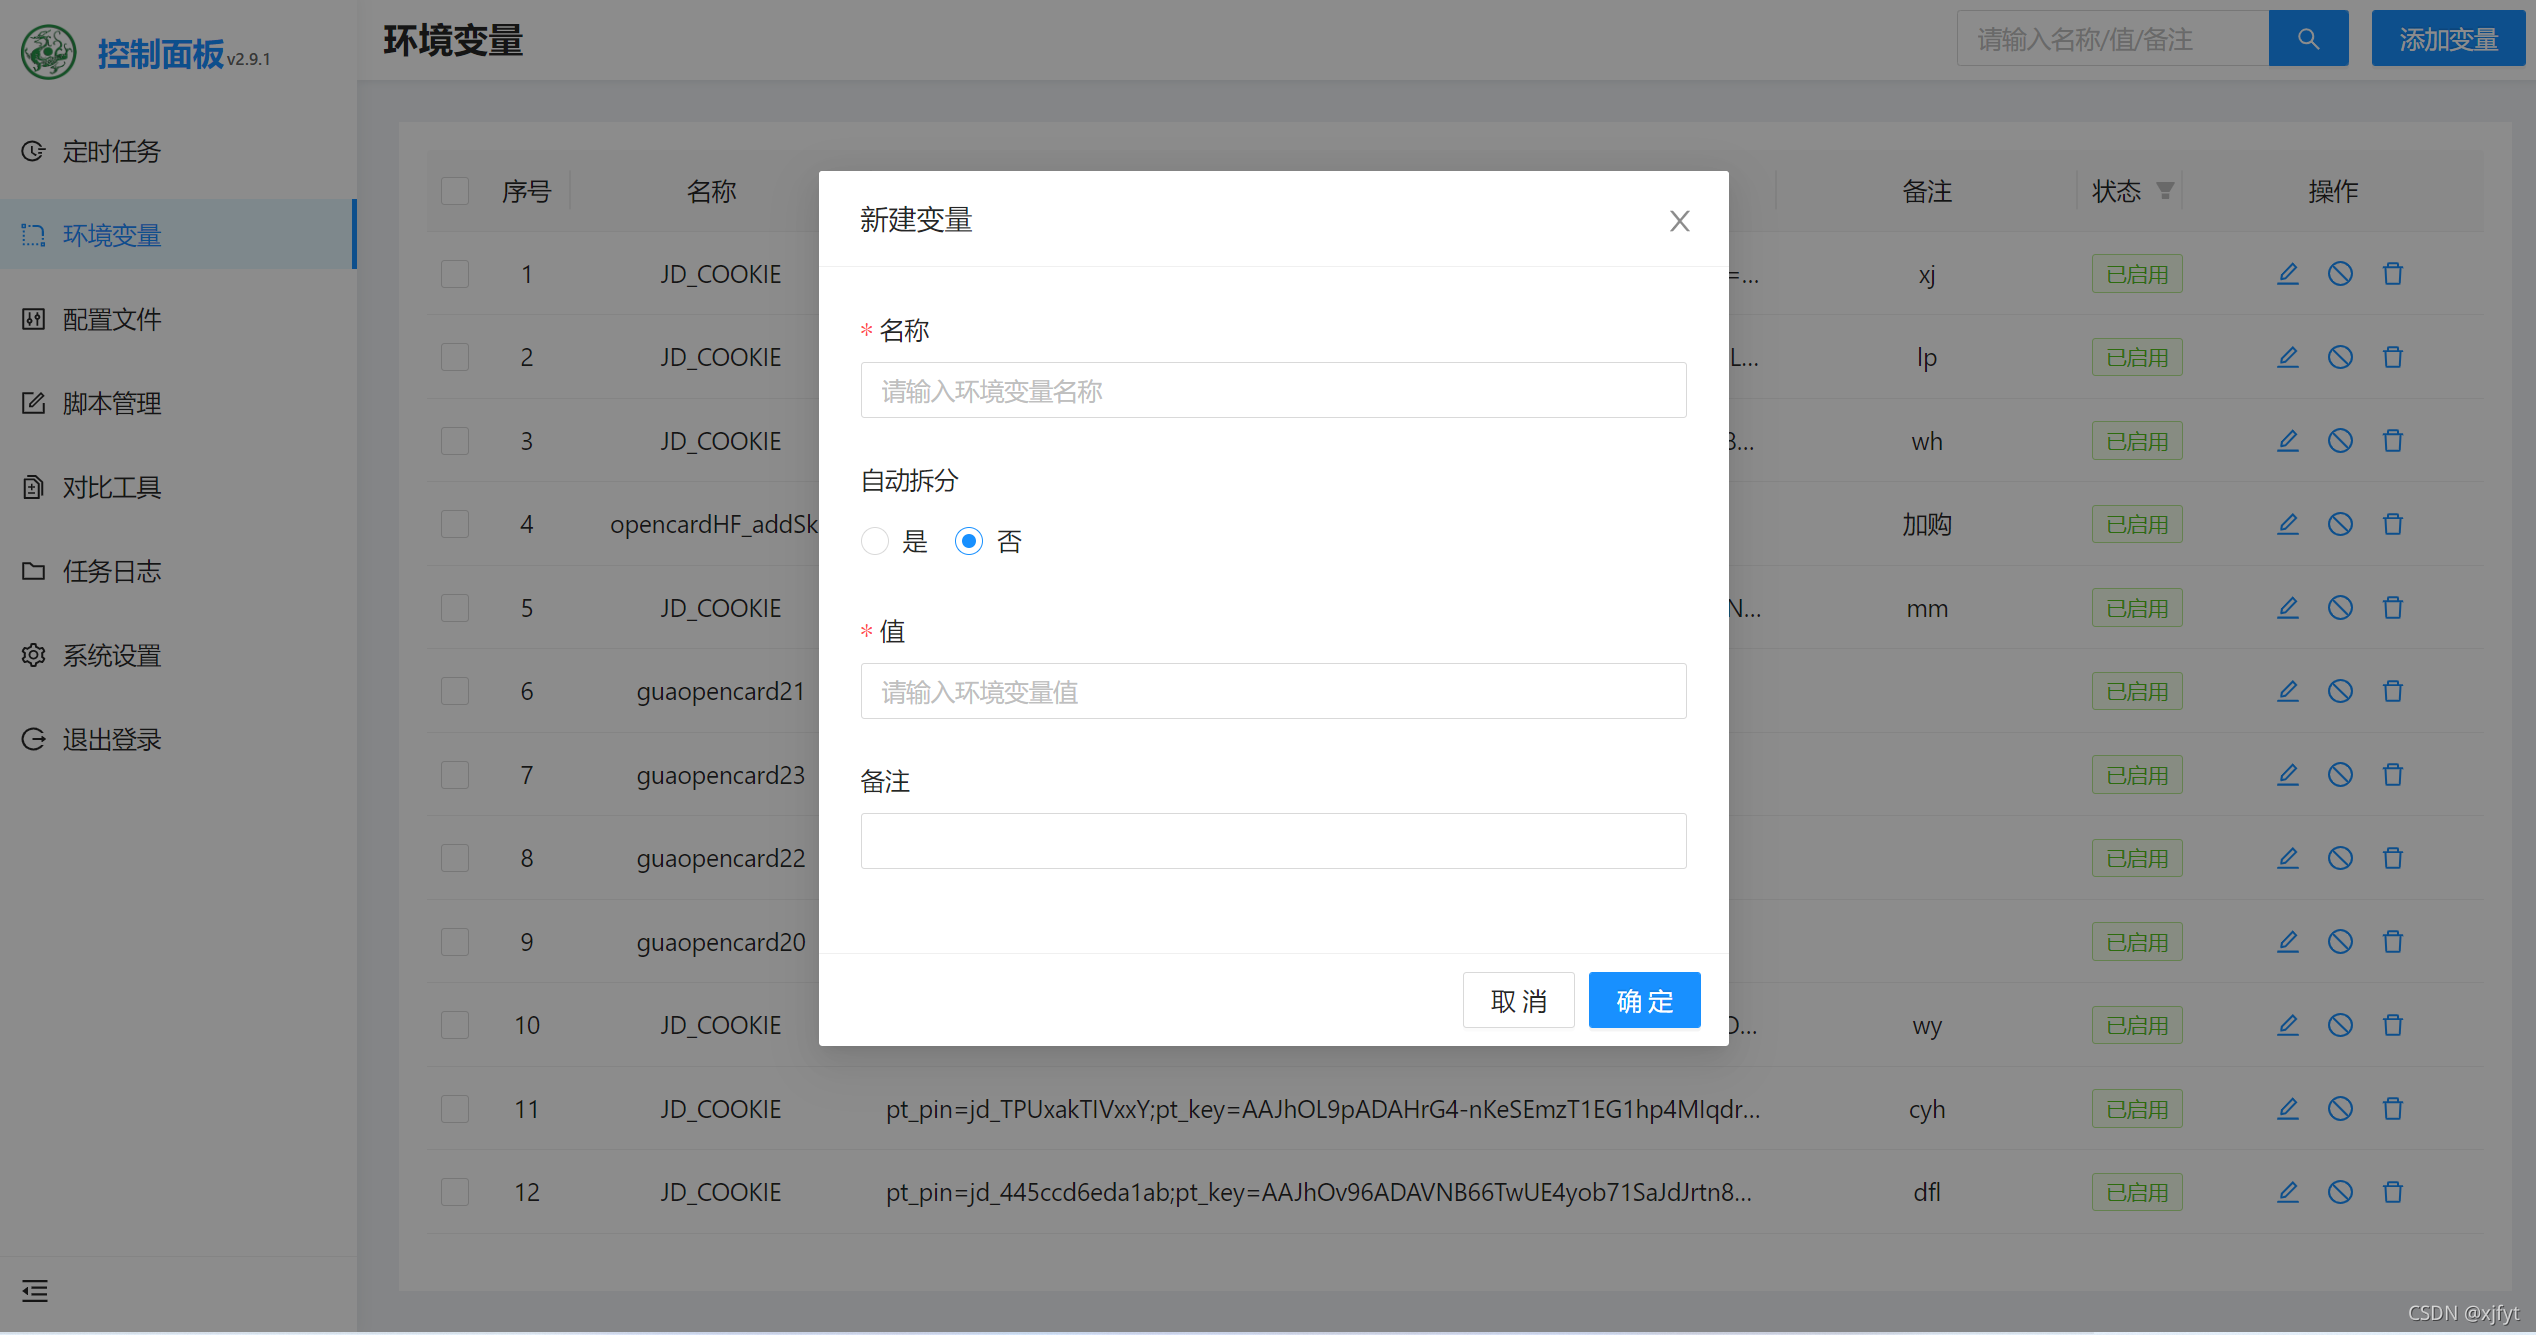Open 配置文件 in the sidebar
The width and height of the screenshot is (2536, 1335).
point(178,319)
